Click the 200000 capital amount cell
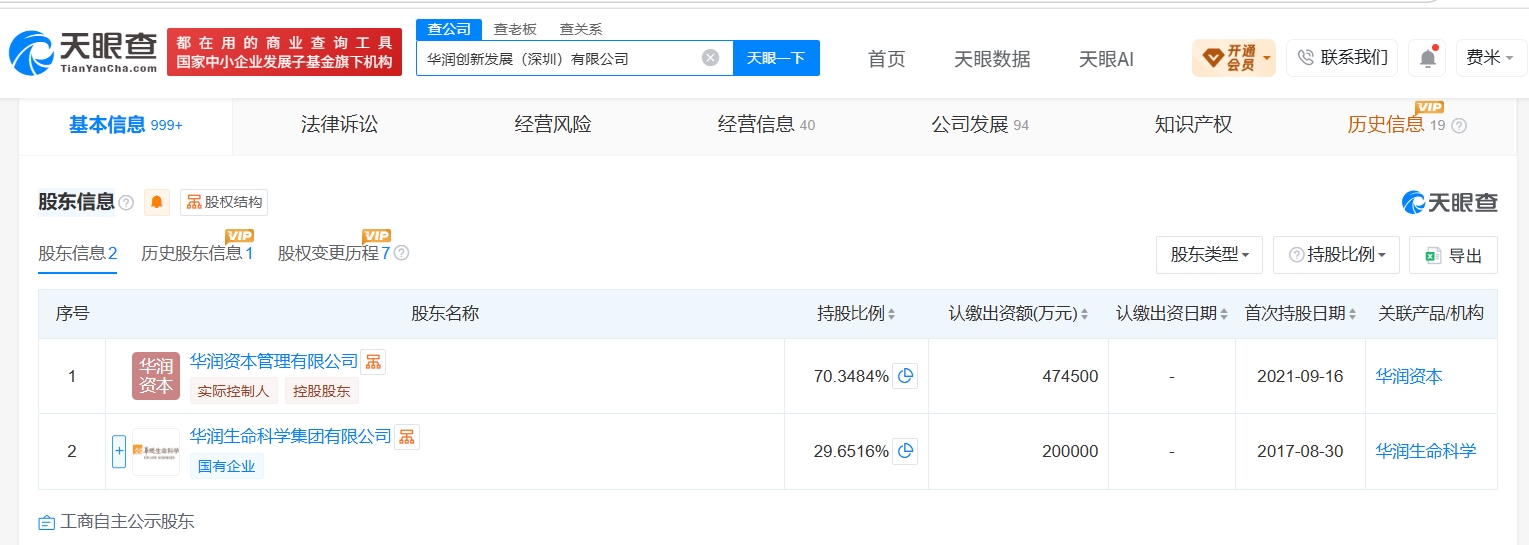1529x545 pixels. [x=1018, y=452]
